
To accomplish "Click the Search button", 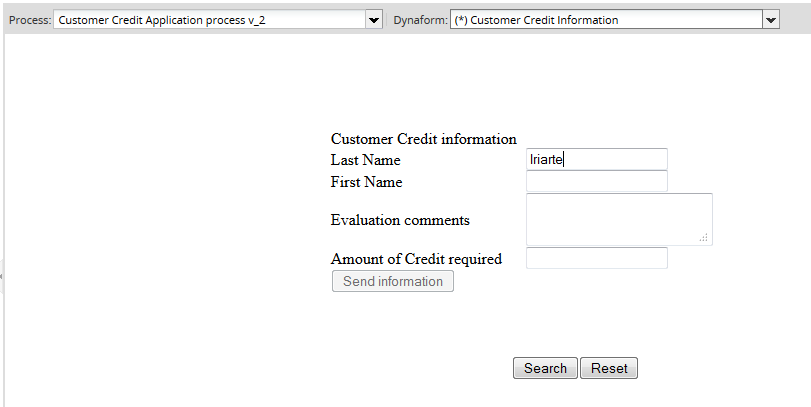I will (545, 368).
